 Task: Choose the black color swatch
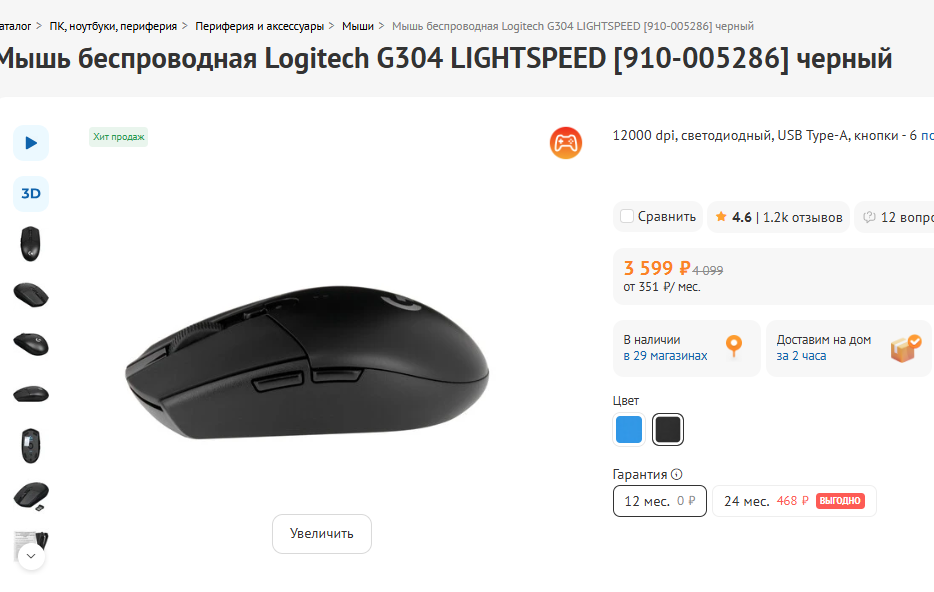[668, 430]
